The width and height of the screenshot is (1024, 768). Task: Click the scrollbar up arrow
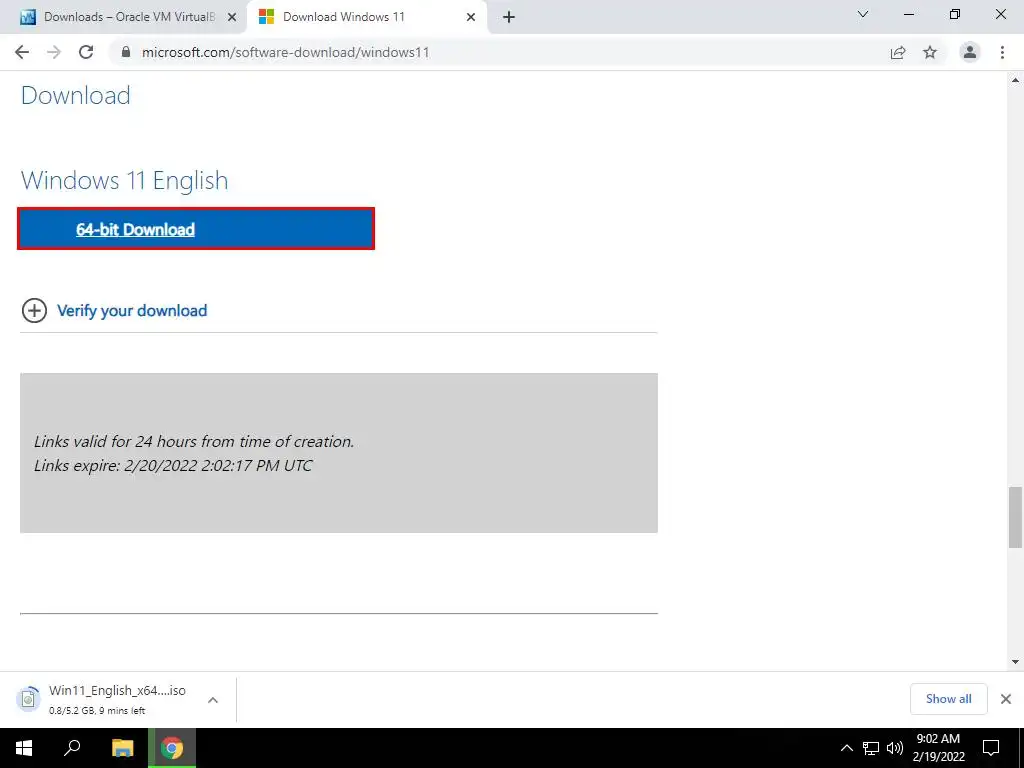click(1015, 80)
